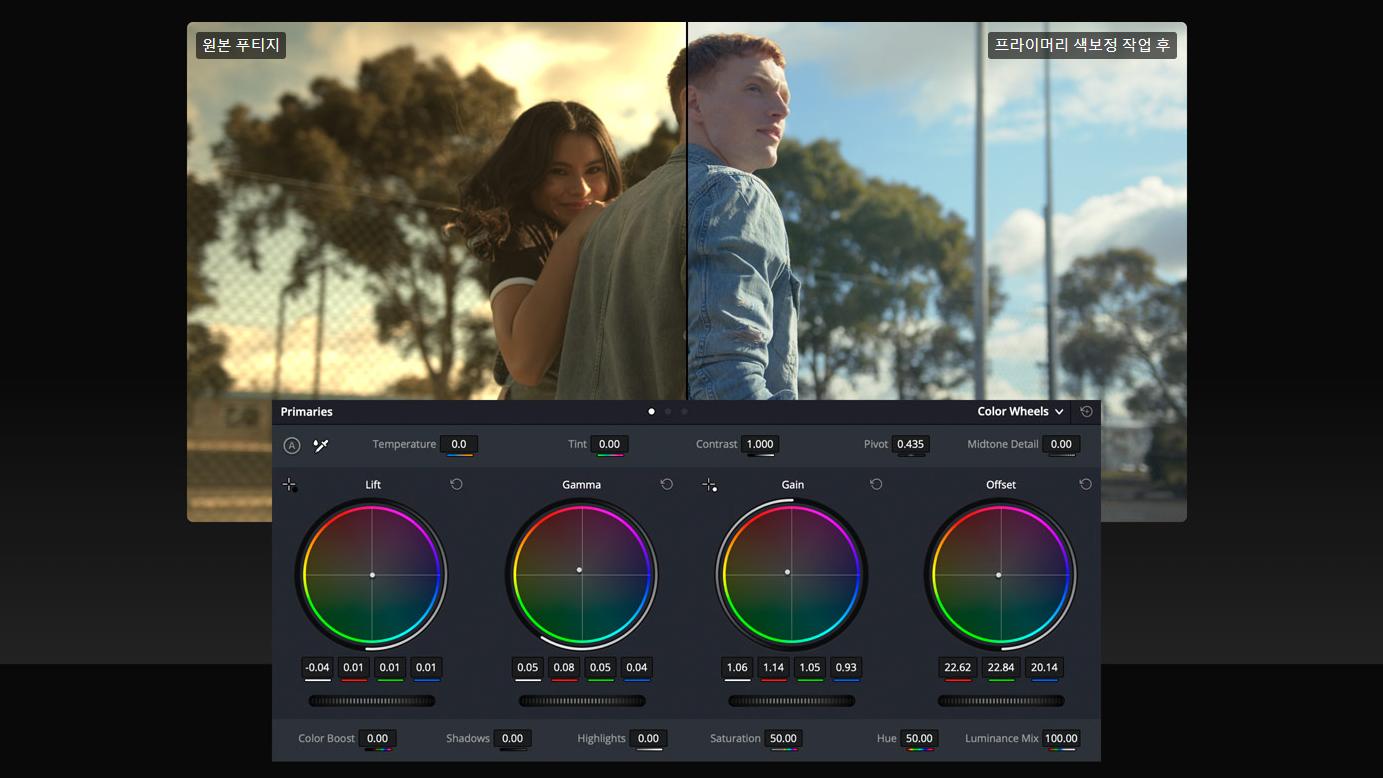This screenshot has height=778, width=1383.
Task: Click the Gain color wheel control point
Action: tap(787, 572)
